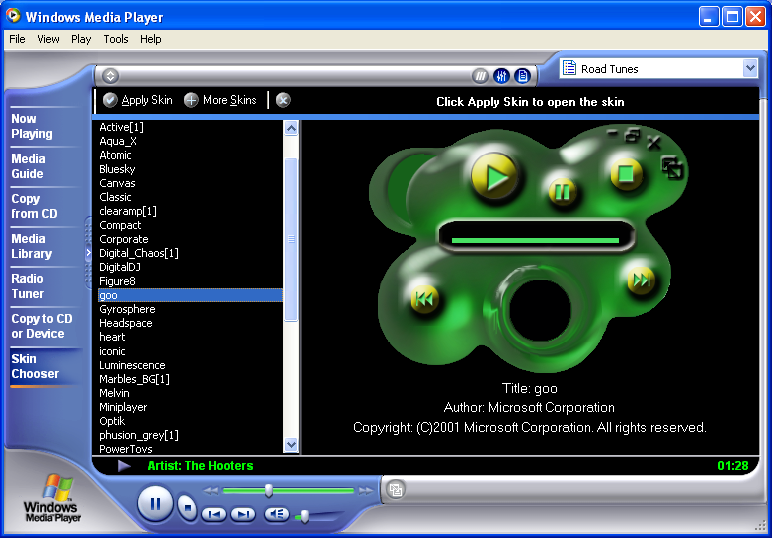Skip to the next track
Image resolution: width=772 pixels, height=538 pixels.
click(243, 514)
